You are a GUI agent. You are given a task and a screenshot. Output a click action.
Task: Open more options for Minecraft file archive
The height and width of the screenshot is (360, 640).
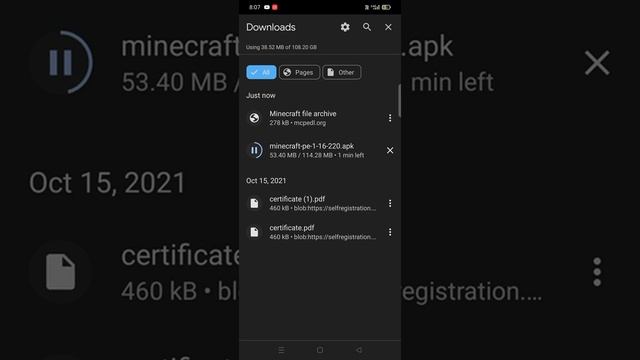coord(390,118)
